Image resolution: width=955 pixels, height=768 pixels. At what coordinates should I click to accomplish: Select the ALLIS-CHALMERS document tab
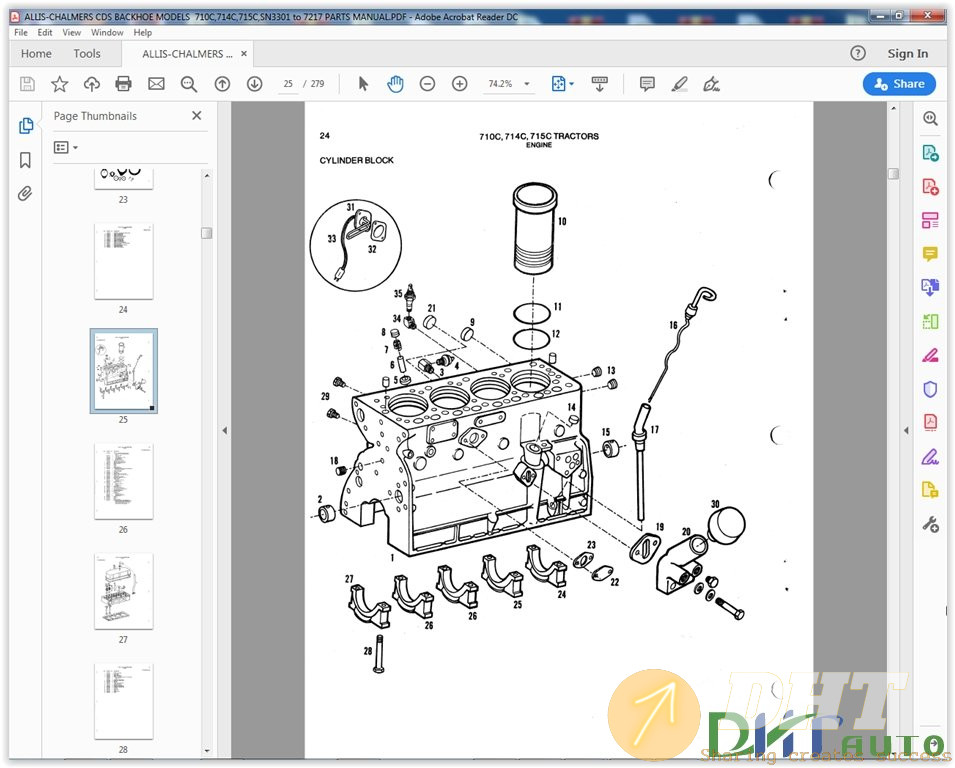(187, 54)
